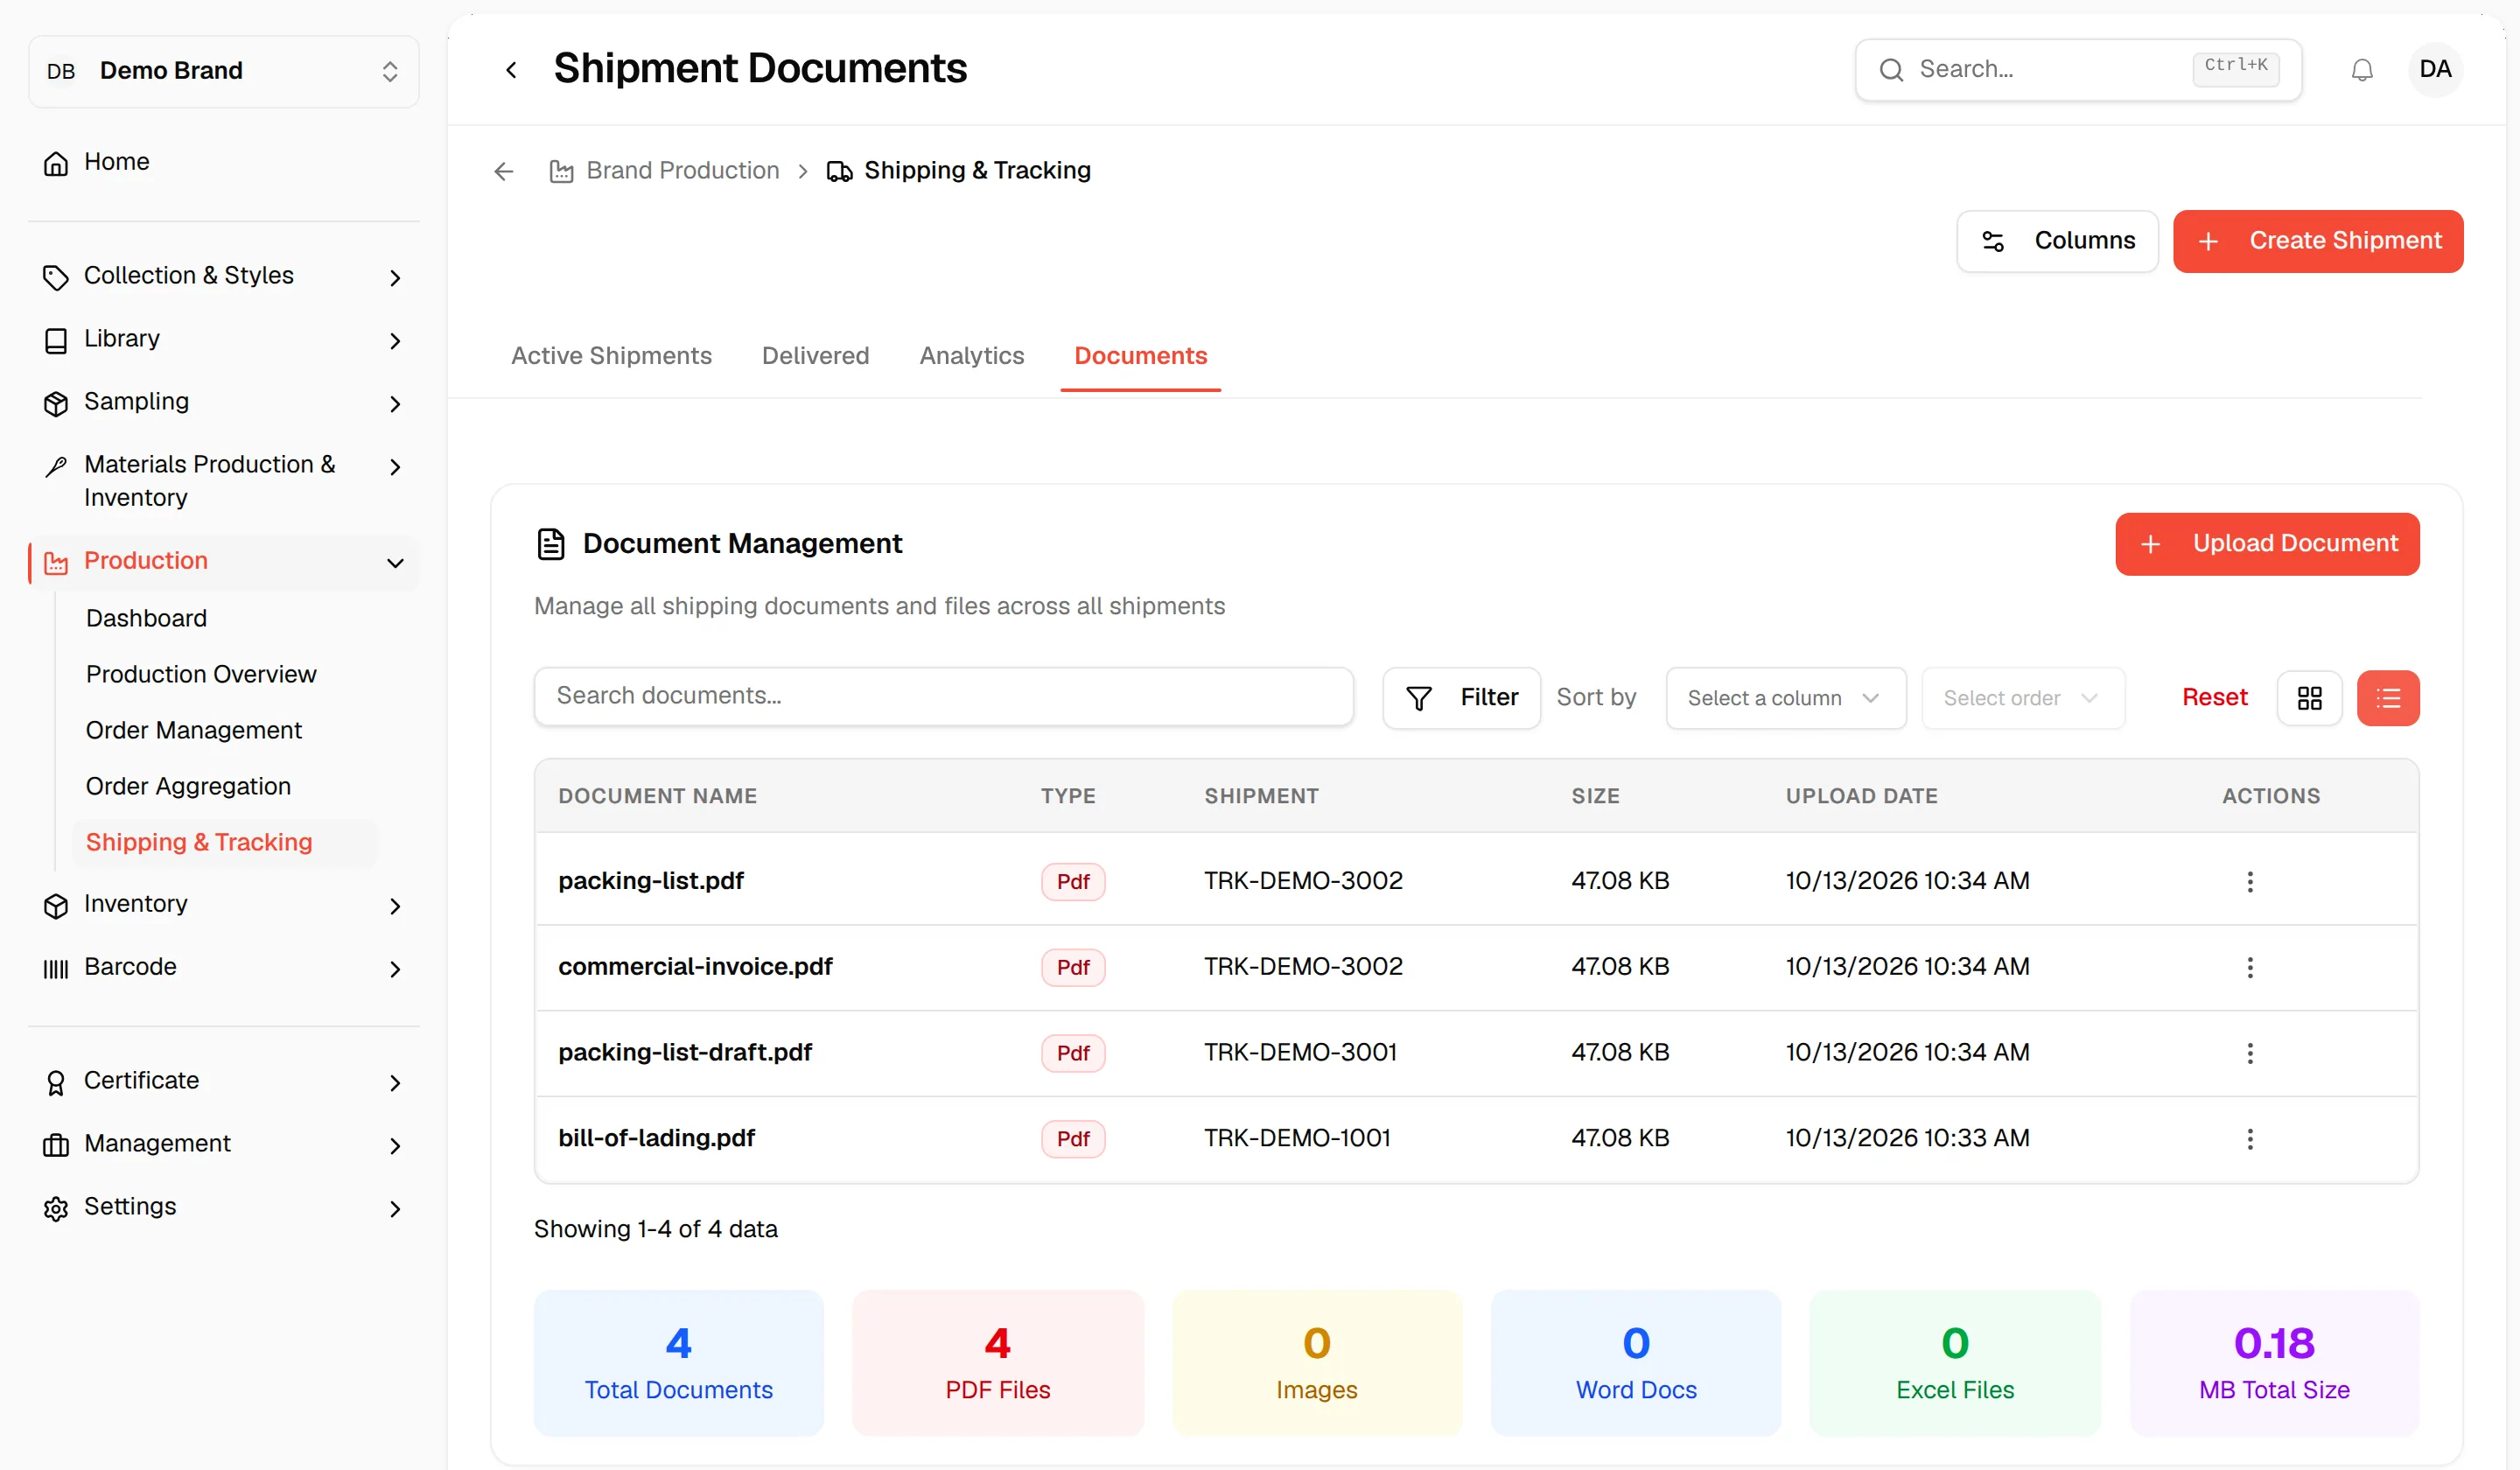Open actions menu for commercial-invoice.pdf
This screenshot has height=1470, width=2520.
[x=2249, y=967]
